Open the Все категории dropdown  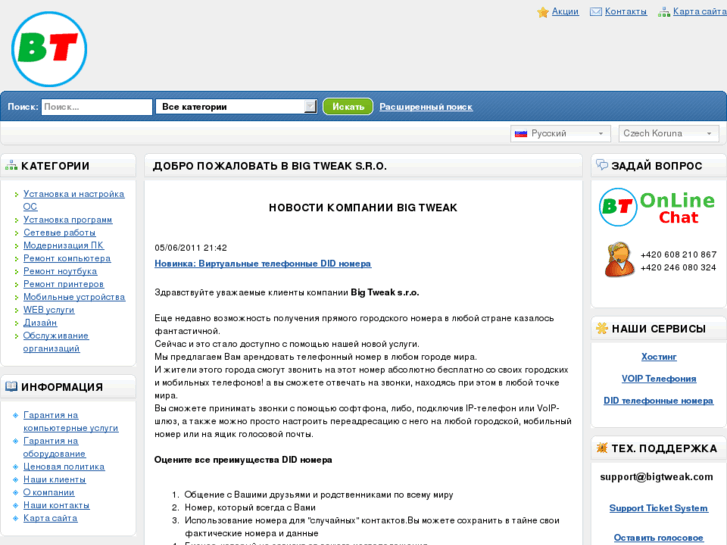pos(236,107)
